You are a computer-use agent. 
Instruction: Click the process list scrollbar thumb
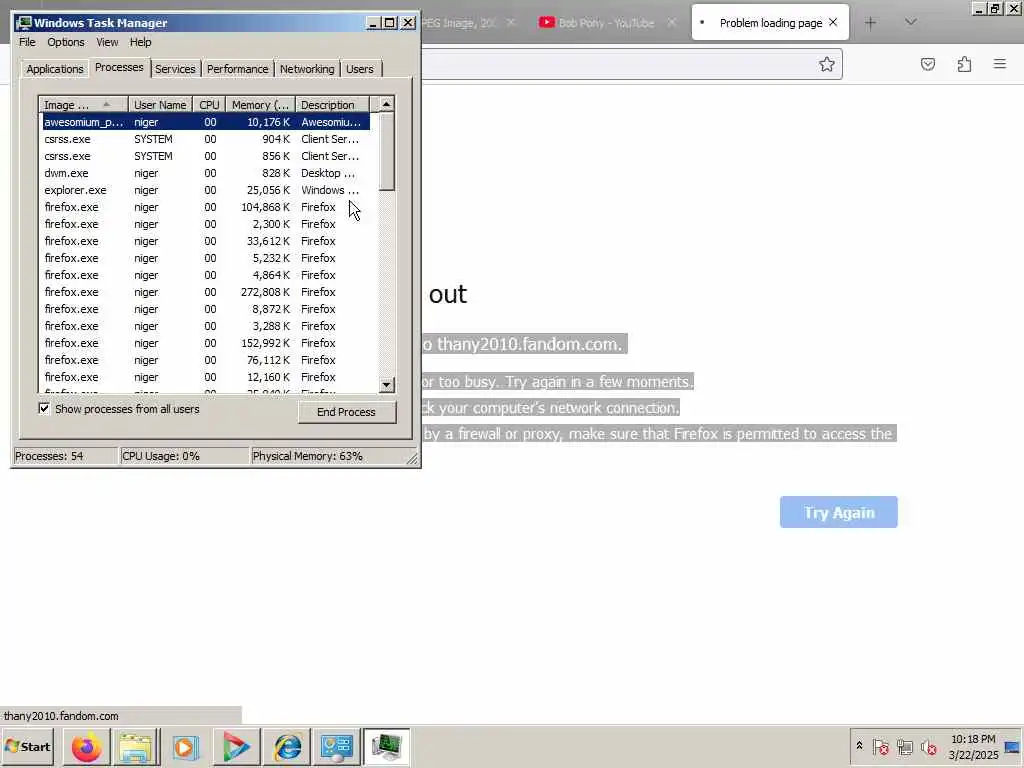387,152
